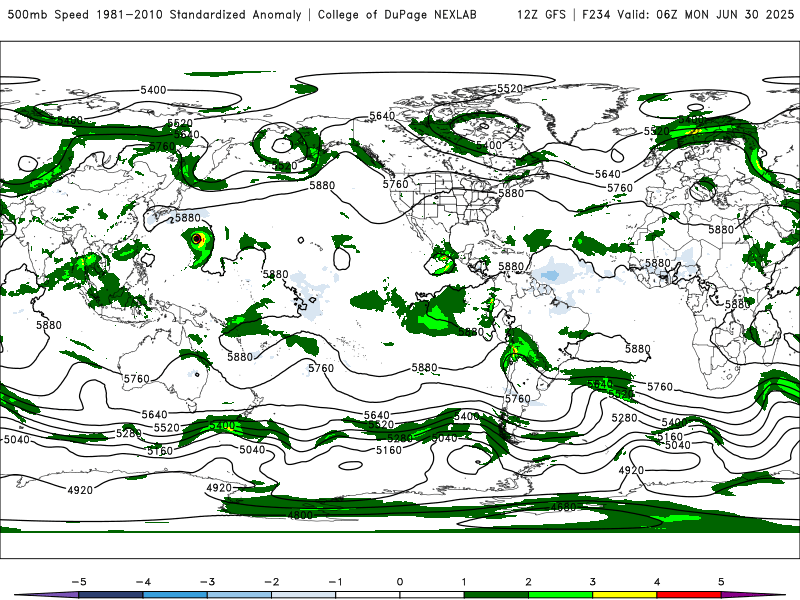Click the "12Z GFS" model run label

541,14
